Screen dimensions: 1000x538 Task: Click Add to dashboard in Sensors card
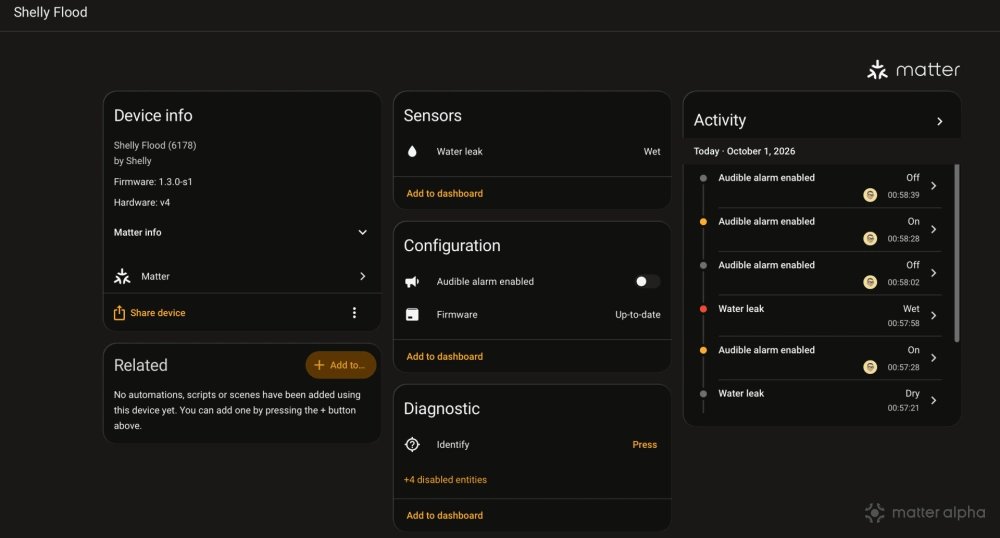pos(445,193)
